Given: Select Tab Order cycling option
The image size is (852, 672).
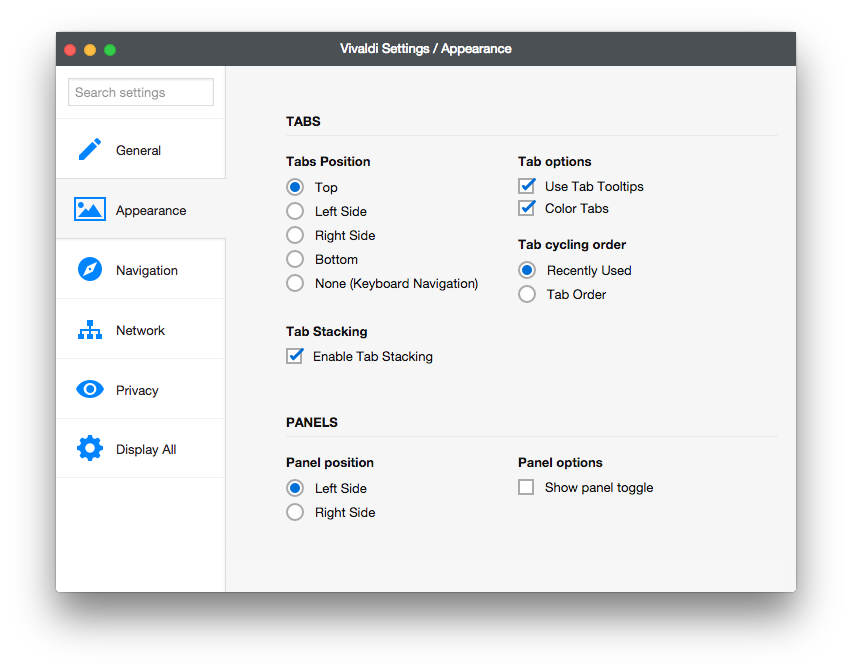Looking at the screenshot, I should 527,294.
